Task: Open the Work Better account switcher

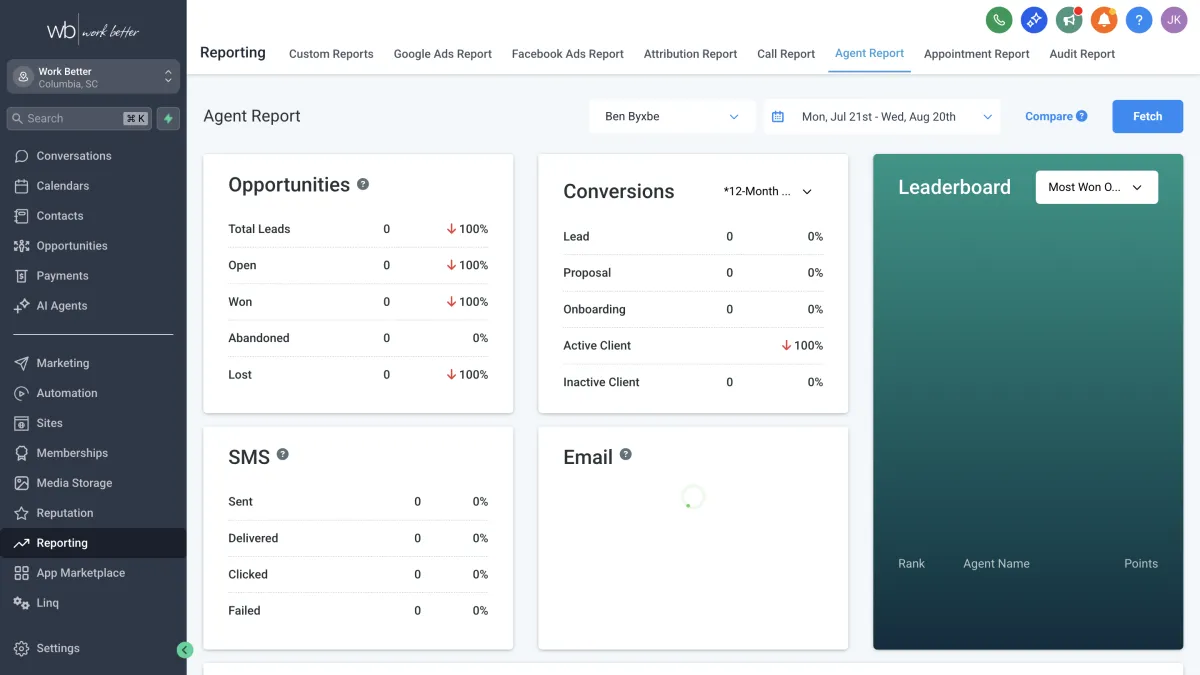Action: [94, 77]
